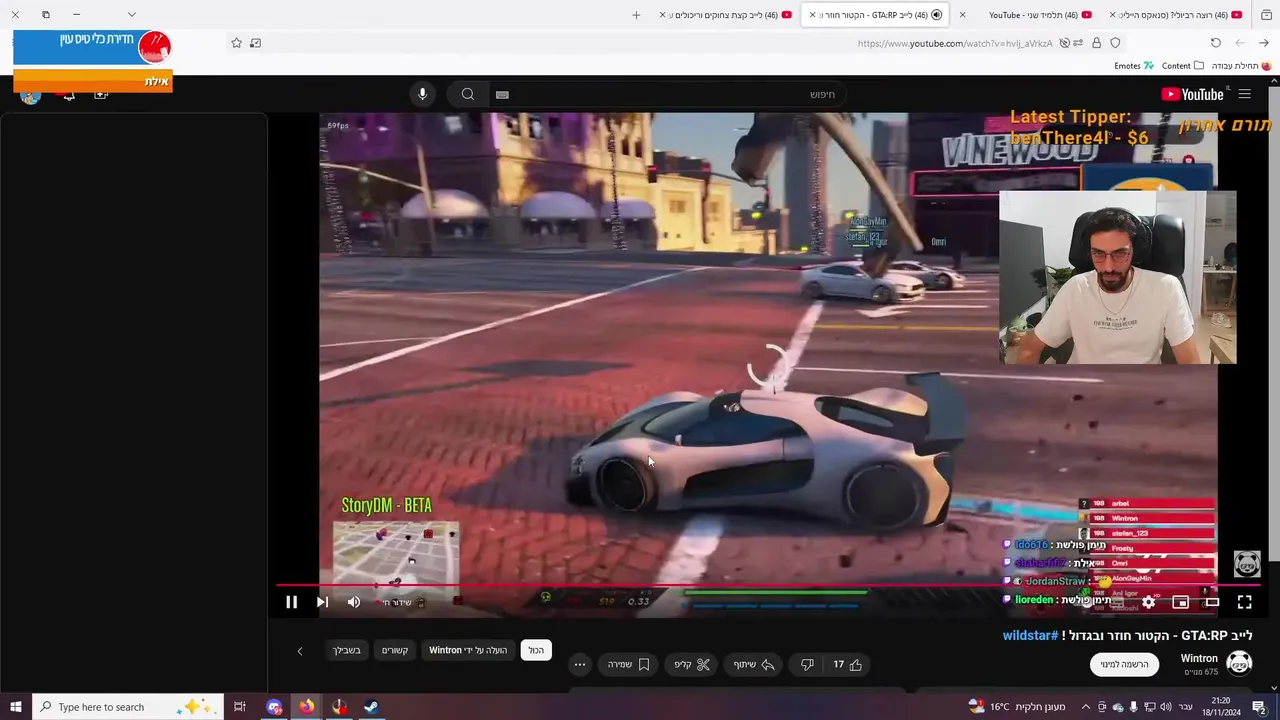Image resolution: width=1280 pixels, height=720 pixels.
Task: Go forward in browser history
Action: (x=1240, y=43)
